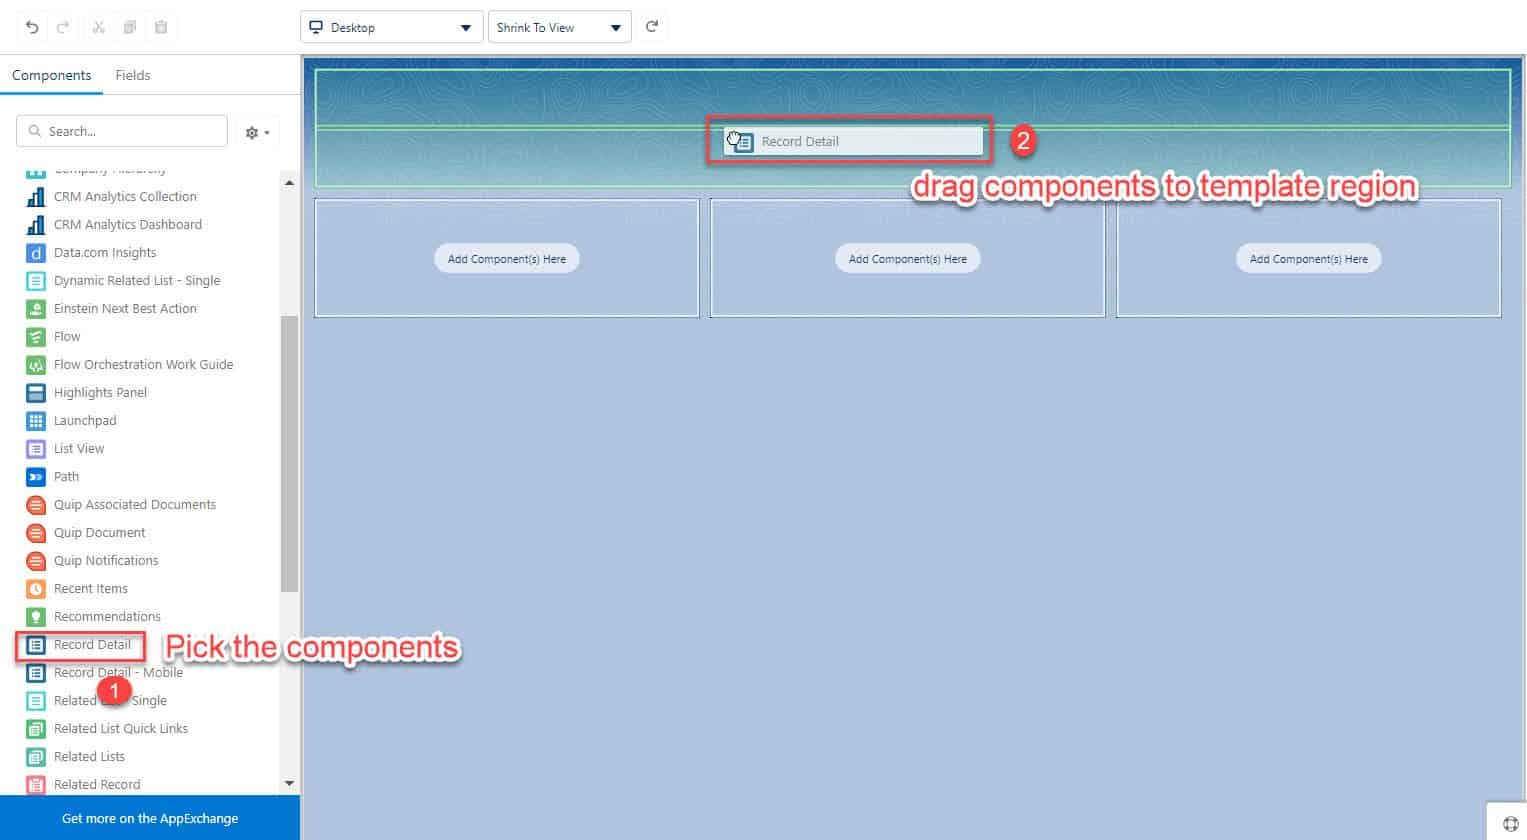
Task: Select the Highlights Panel component icon
Action: (x=36, y=393)
